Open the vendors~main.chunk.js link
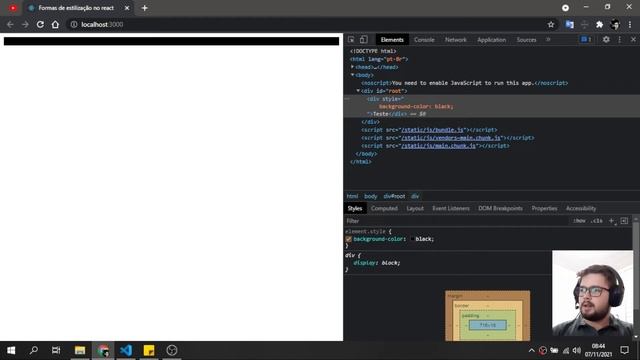 pos(451,138)
